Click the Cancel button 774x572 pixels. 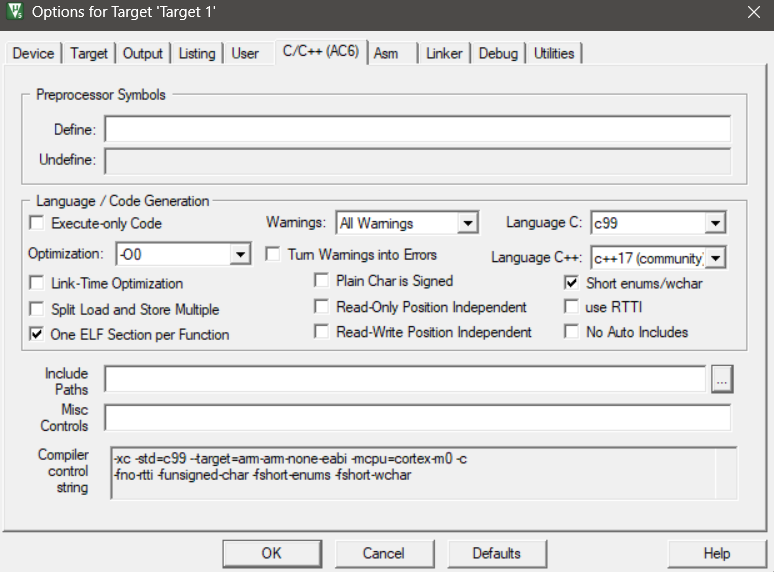[x=383, y=553]
